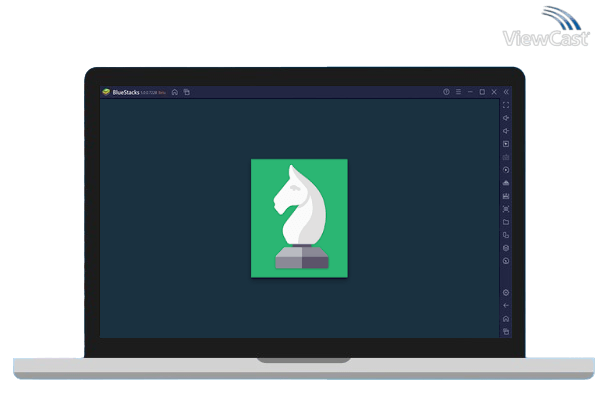Click the circular play sidebar icon

506,170
